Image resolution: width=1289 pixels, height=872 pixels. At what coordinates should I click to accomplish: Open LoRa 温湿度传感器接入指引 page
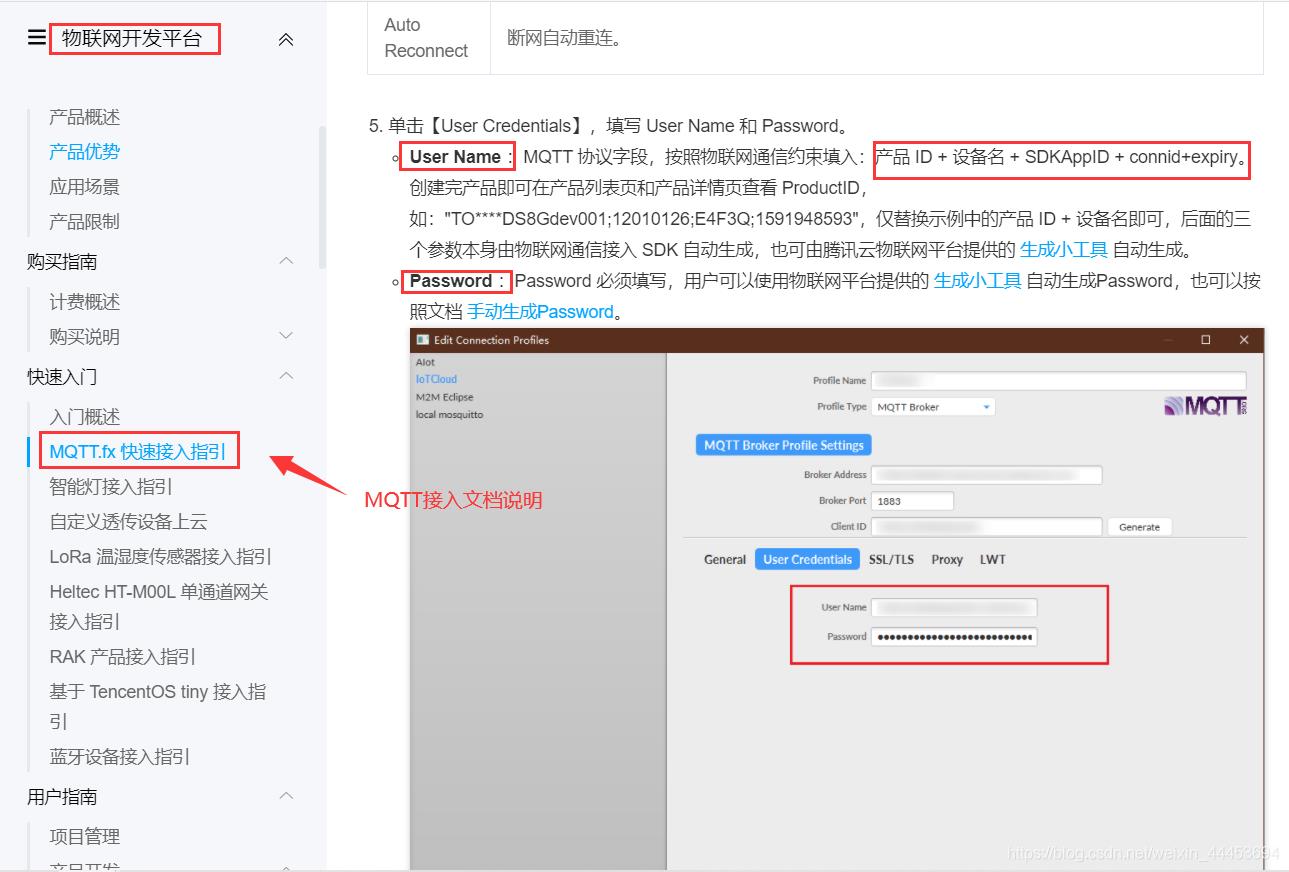tap(161, 557)
